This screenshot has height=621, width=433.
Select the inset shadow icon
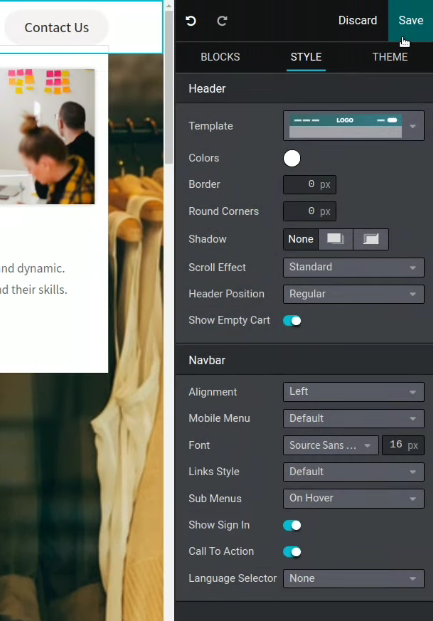(x=371, y=239)
